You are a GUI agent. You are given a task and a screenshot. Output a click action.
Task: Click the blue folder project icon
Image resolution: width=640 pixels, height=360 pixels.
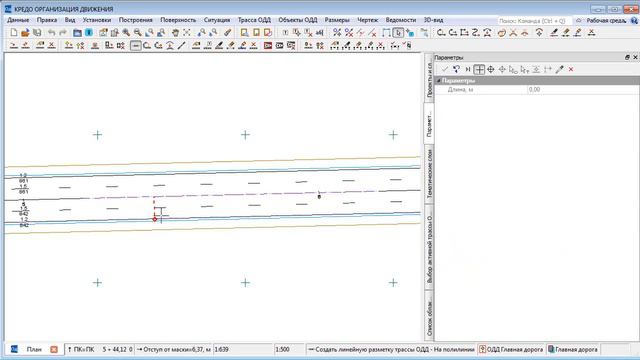pos(77,33)
